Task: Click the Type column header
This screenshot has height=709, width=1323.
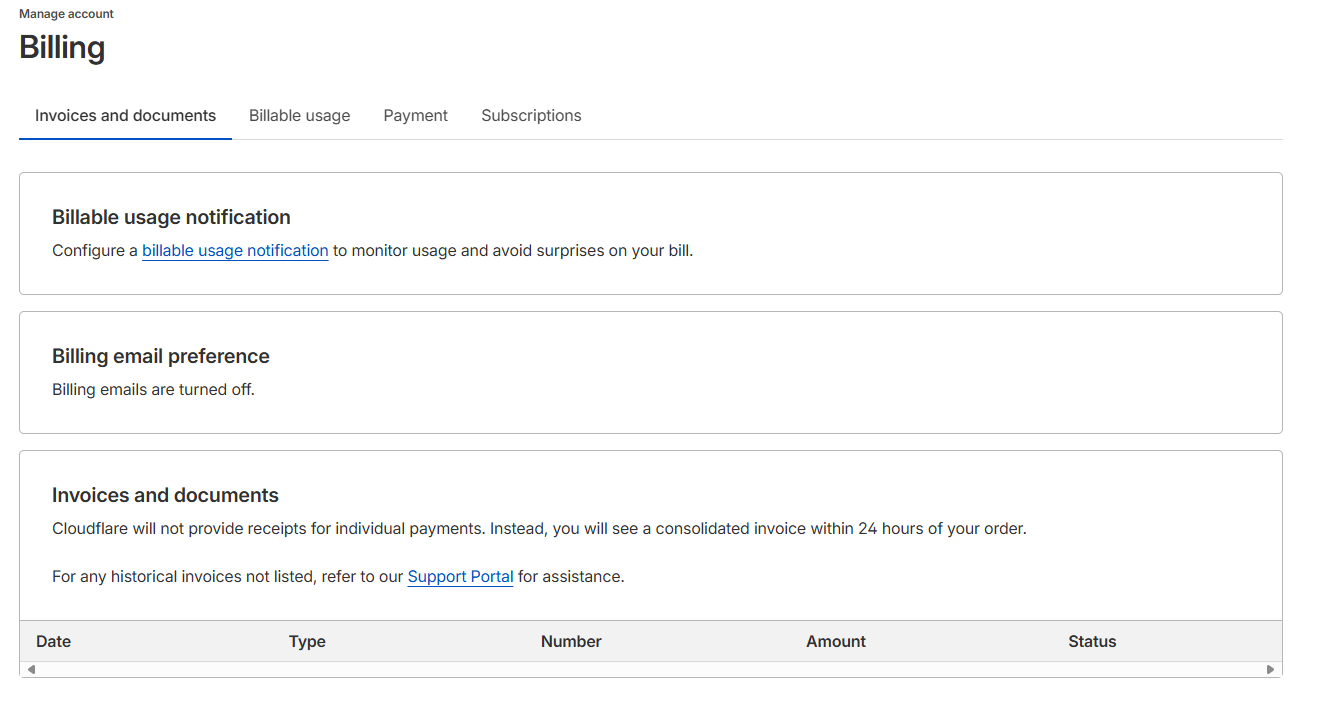Action: pos(307,642)
